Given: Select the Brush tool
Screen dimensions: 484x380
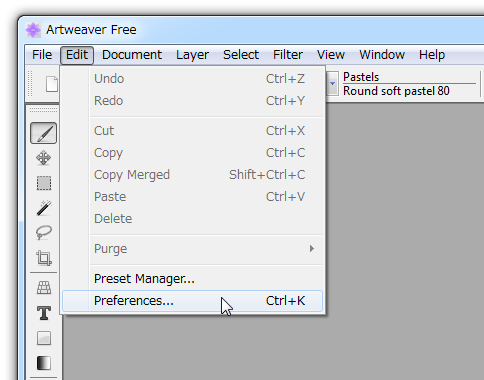Looking at the screenshot, I should click(44, 133).
